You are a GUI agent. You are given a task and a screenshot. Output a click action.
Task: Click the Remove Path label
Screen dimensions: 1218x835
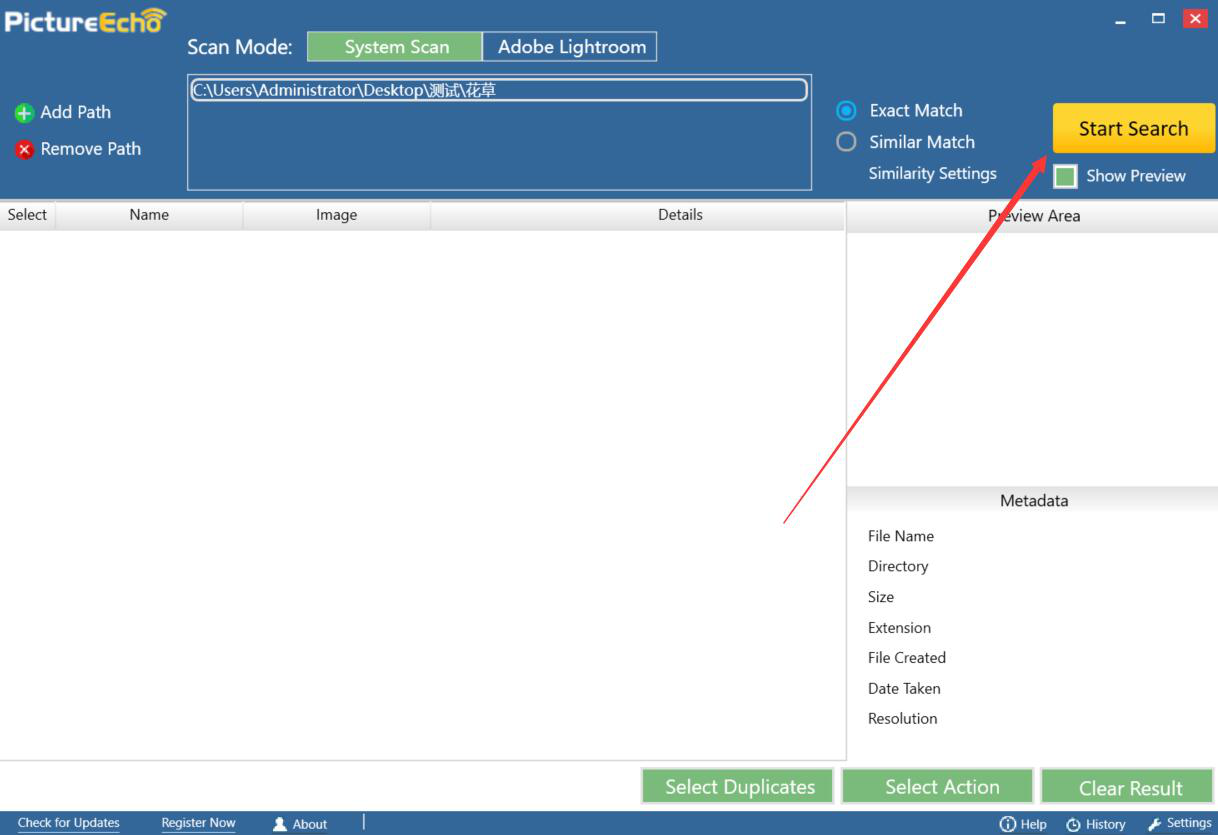(x=91, y=149)
